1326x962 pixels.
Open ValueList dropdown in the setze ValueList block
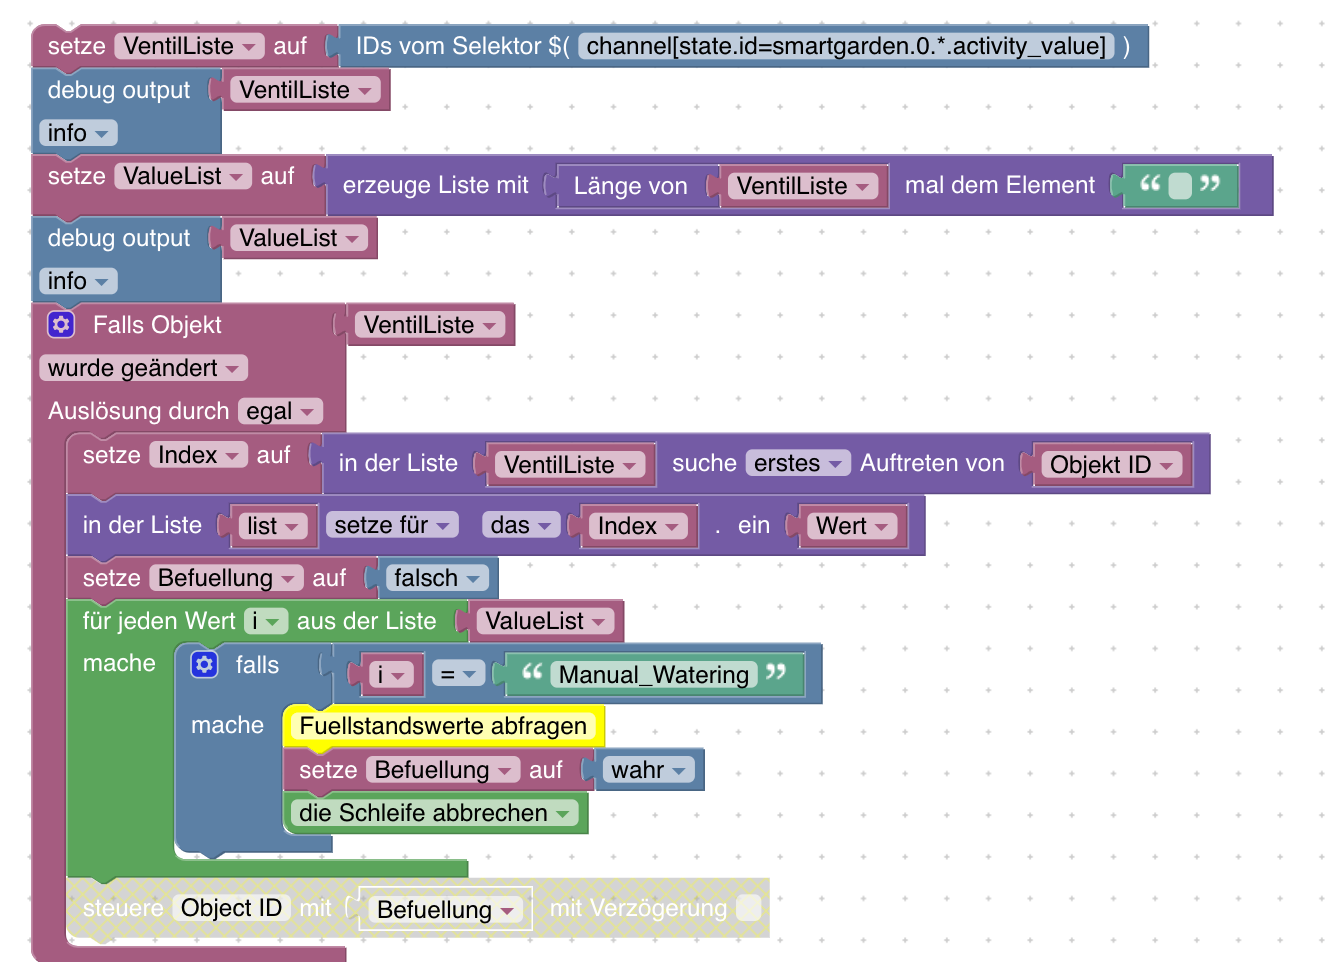click(183, 176)
